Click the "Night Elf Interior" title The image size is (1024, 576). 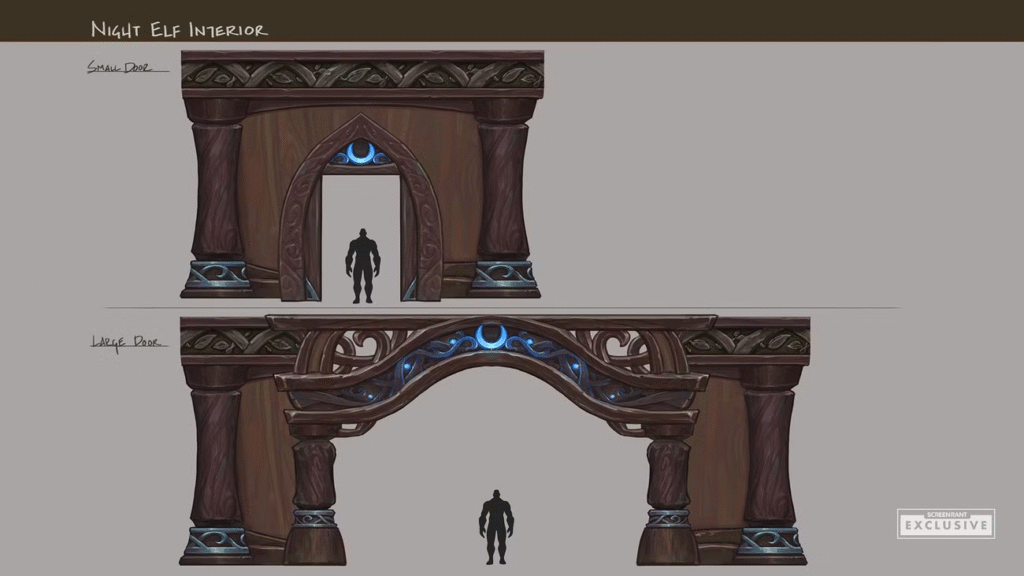179,29
